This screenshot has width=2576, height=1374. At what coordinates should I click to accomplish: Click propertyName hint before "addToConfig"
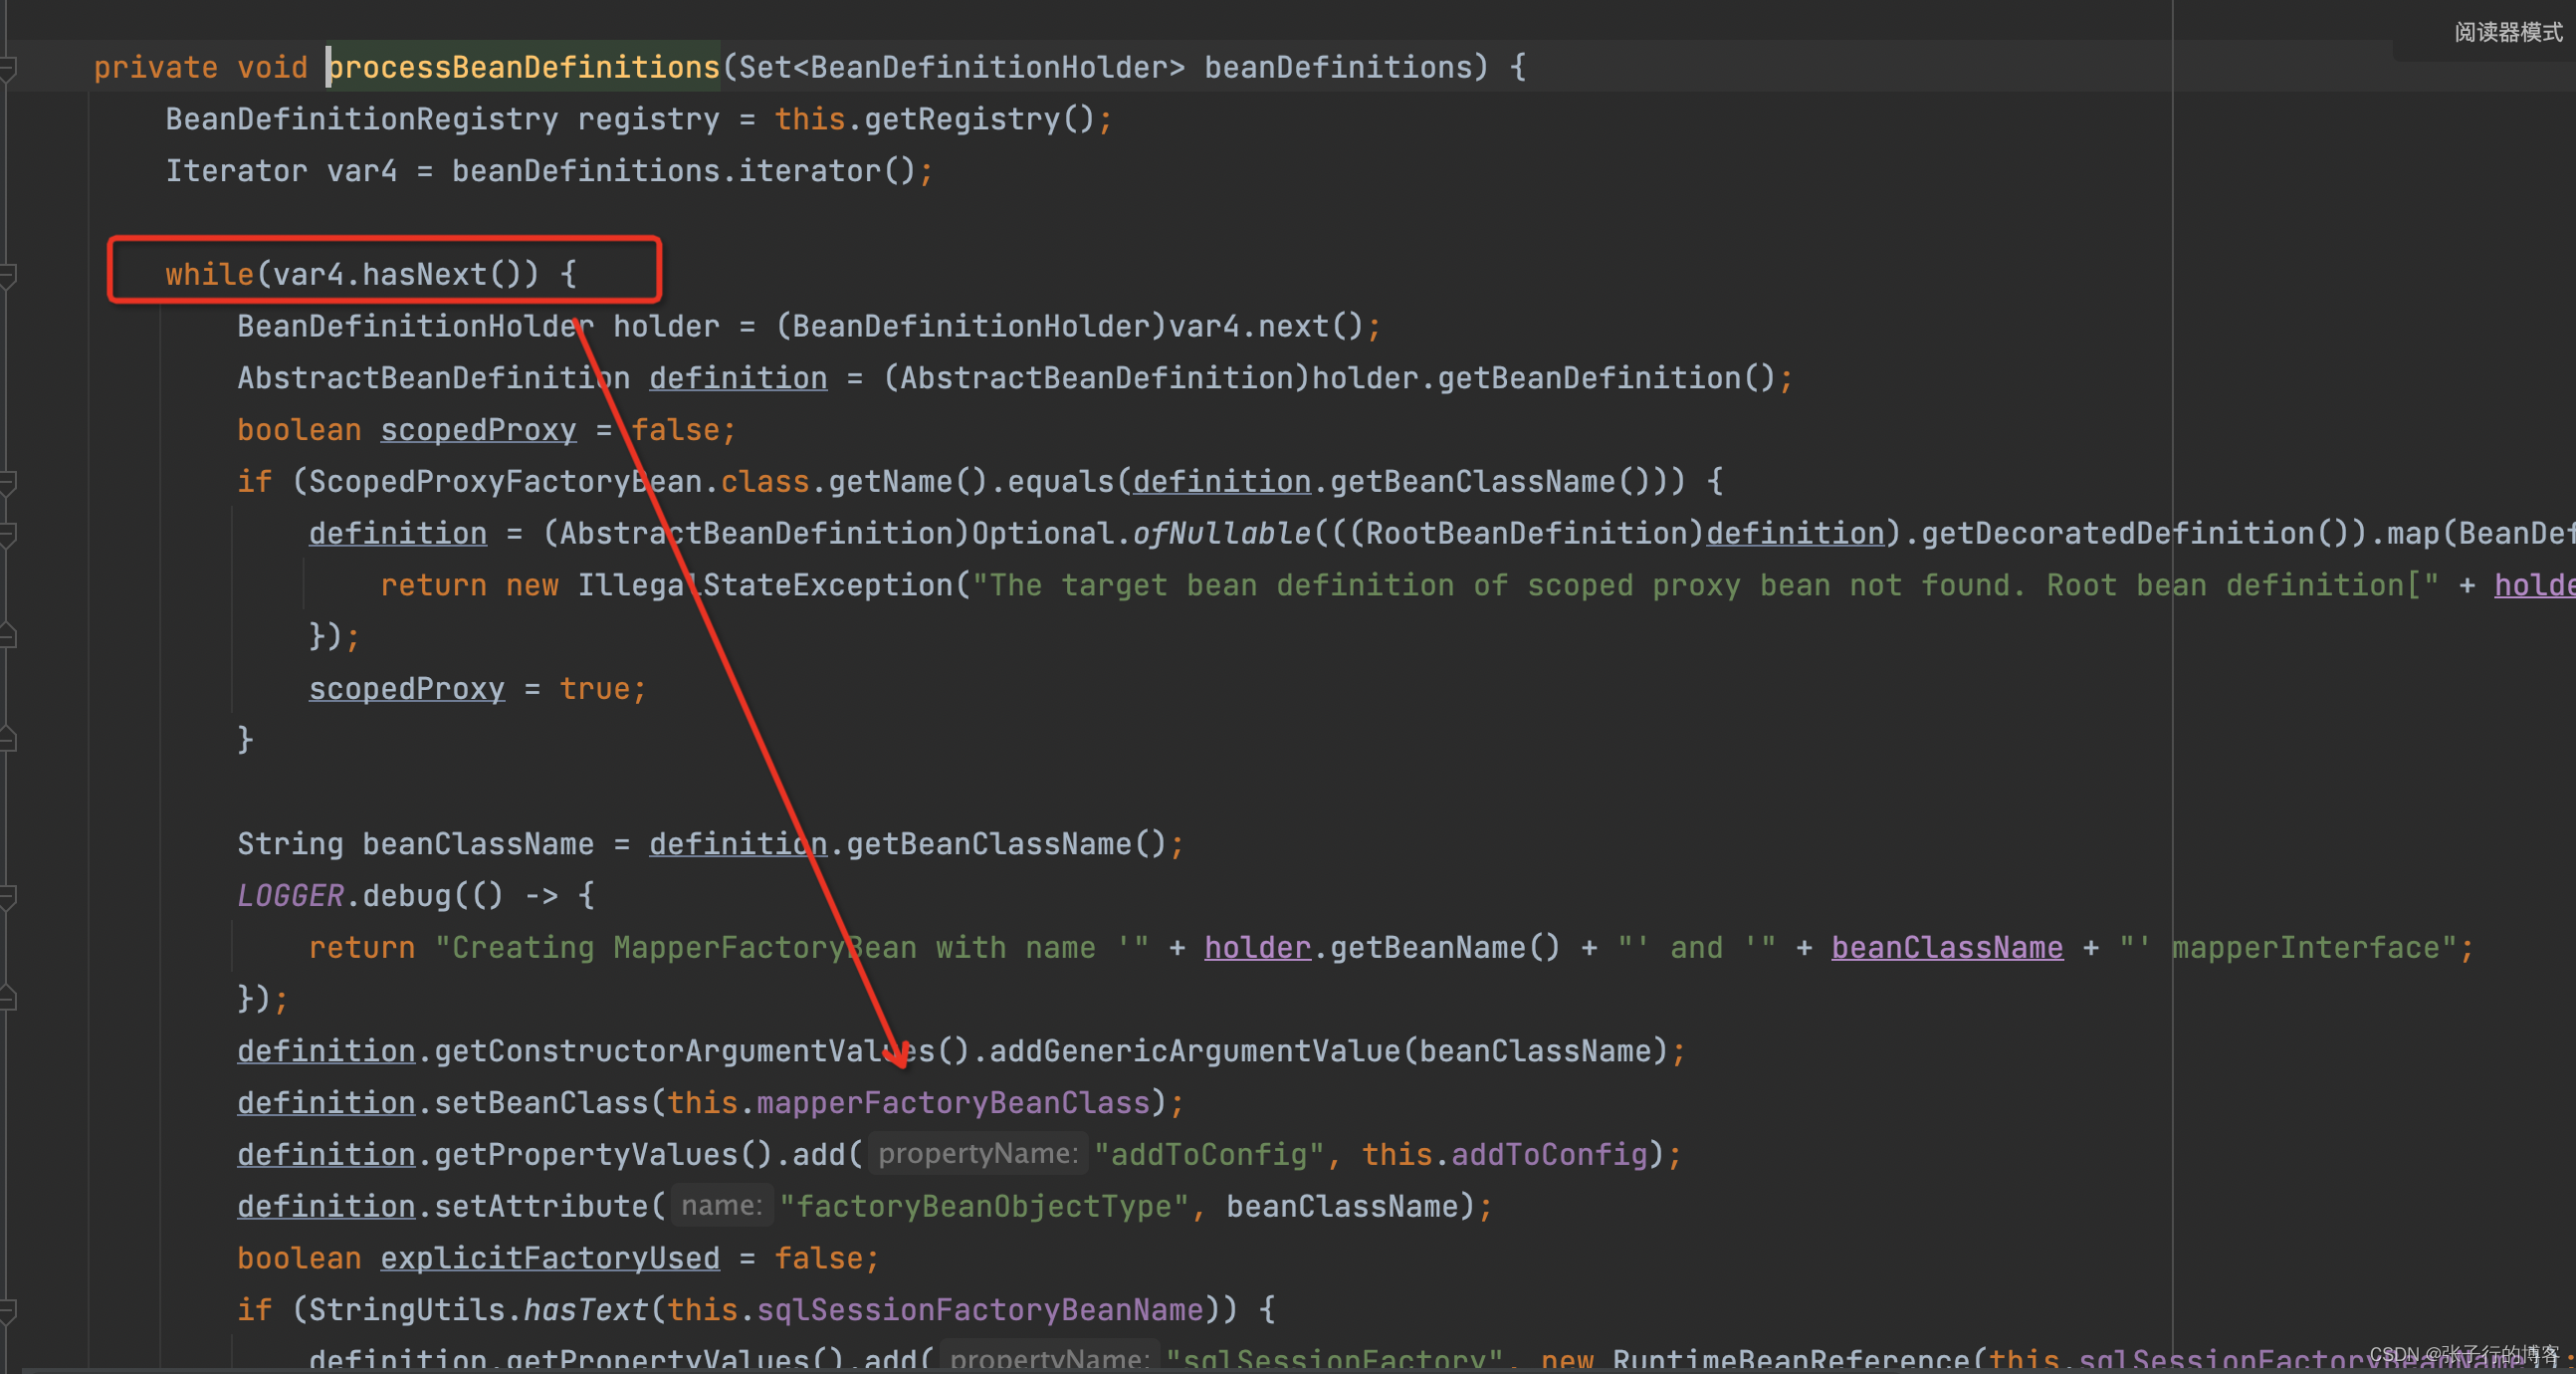[x=977, y=1154]
